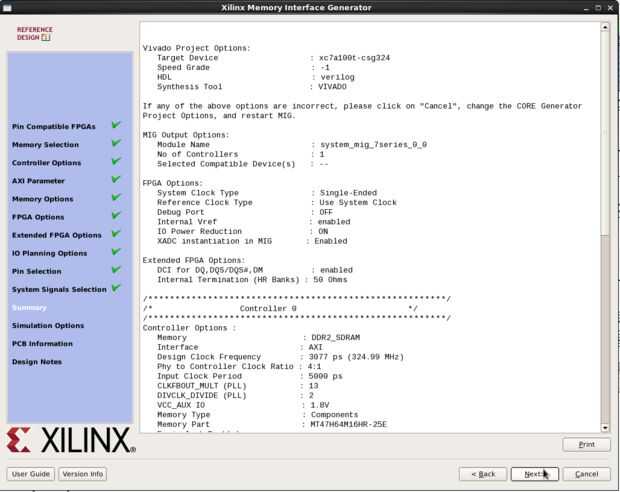Show Version Info
620x492 pixels.
pyautogui.click(x=83, y=474)
